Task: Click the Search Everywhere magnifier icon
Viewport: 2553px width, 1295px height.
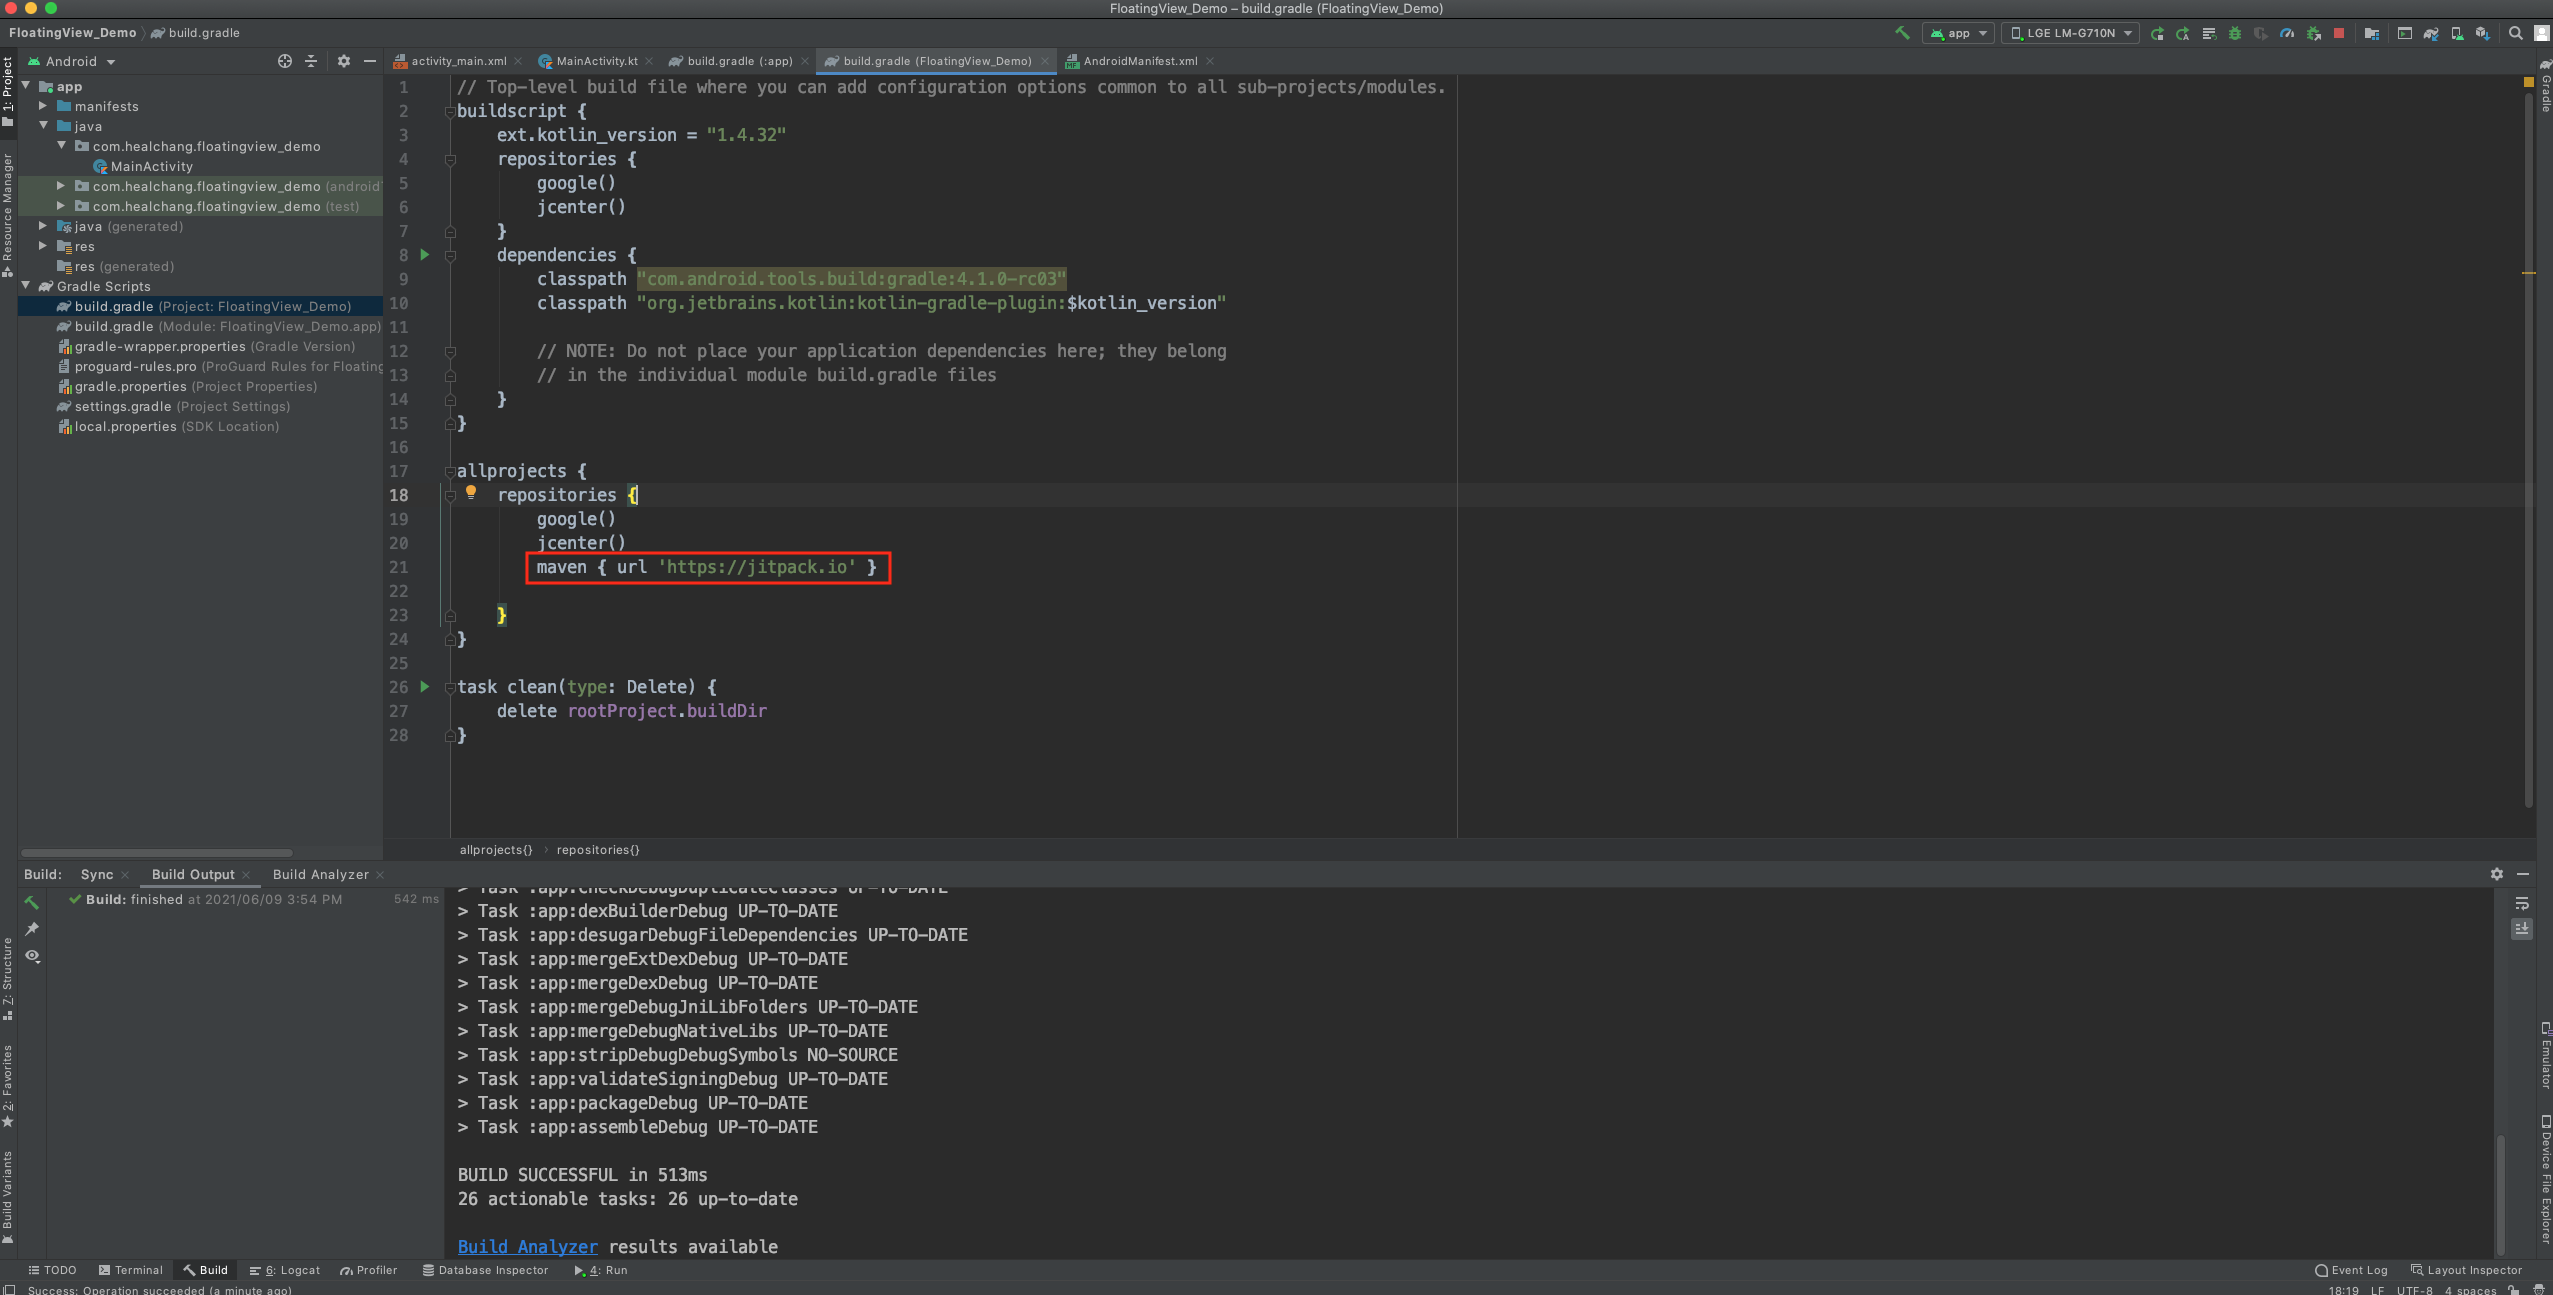Action: click(x=2516, y=33)
